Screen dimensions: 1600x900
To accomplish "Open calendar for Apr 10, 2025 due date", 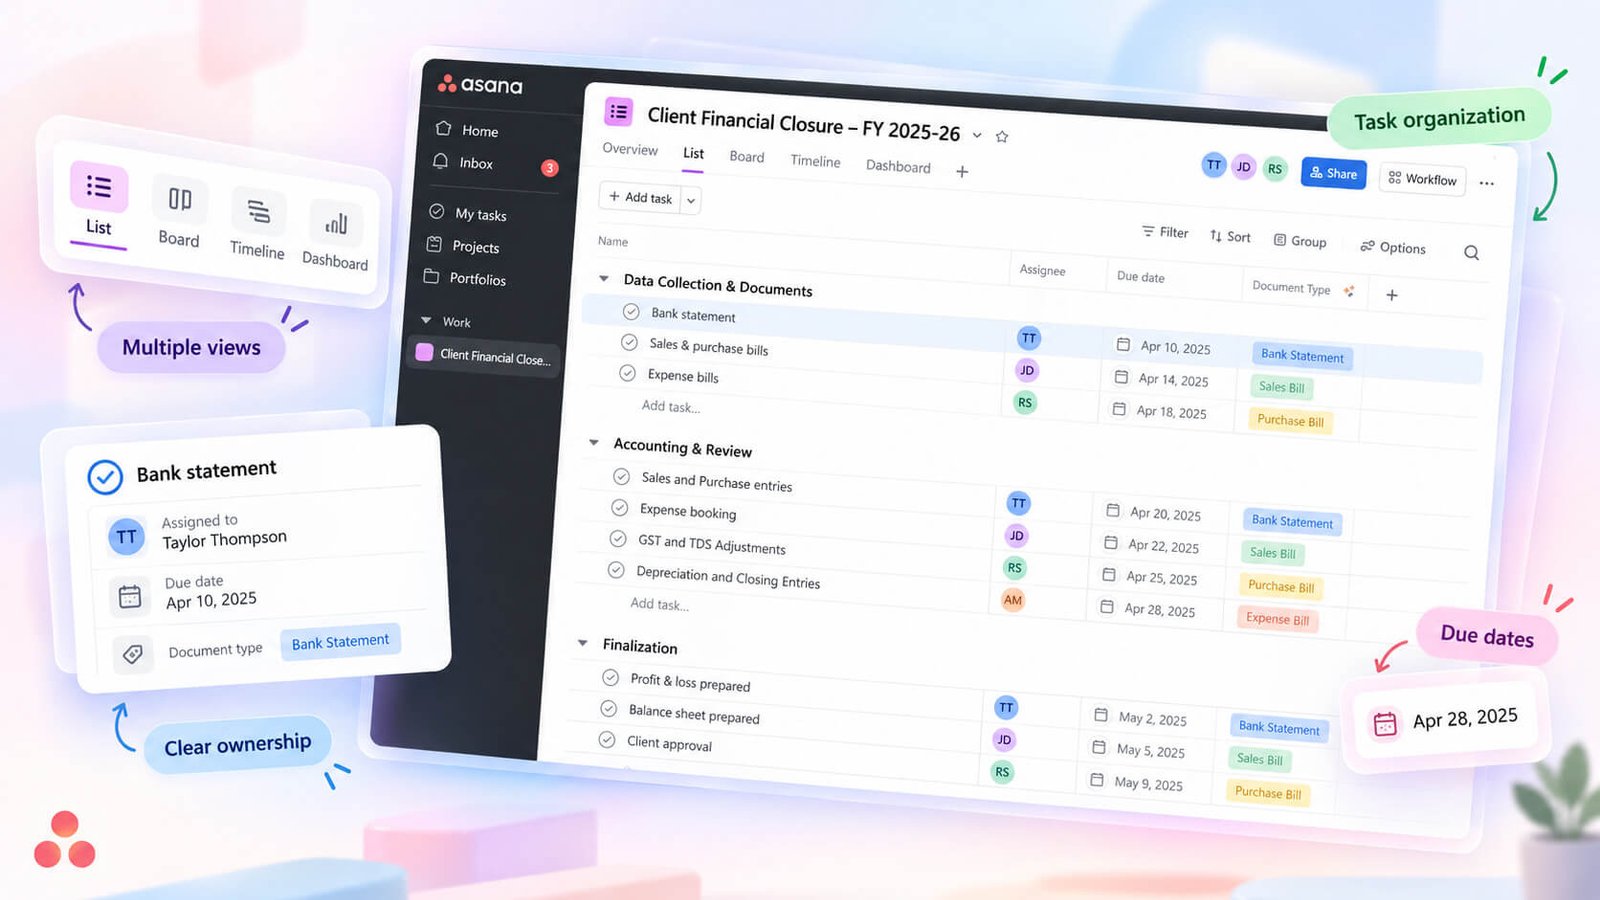I will click(1123, 344).
